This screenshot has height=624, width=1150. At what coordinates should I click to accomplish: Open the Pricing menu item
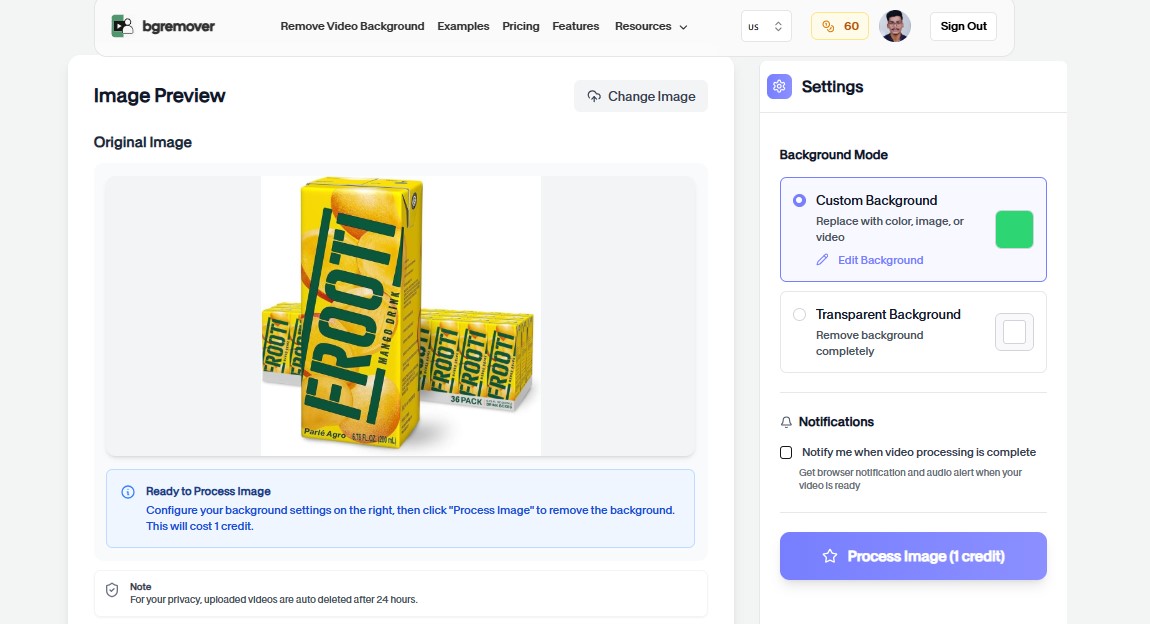point(521,26)
